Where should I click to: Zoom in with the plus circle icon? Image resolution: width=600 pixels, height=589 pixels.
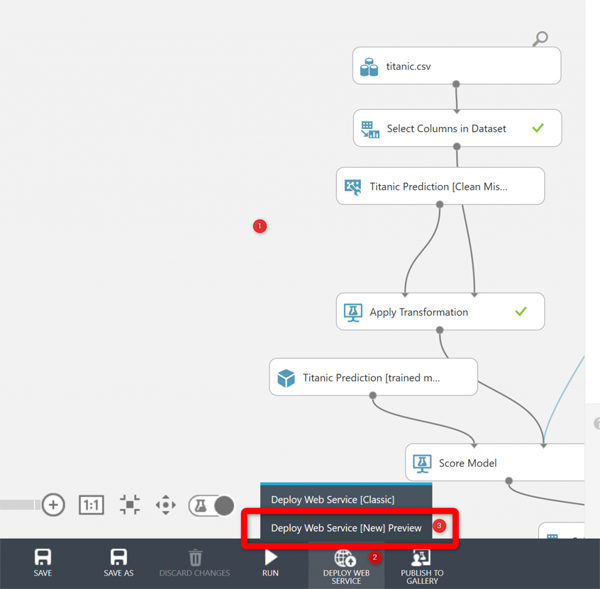(x=53, y=504)
